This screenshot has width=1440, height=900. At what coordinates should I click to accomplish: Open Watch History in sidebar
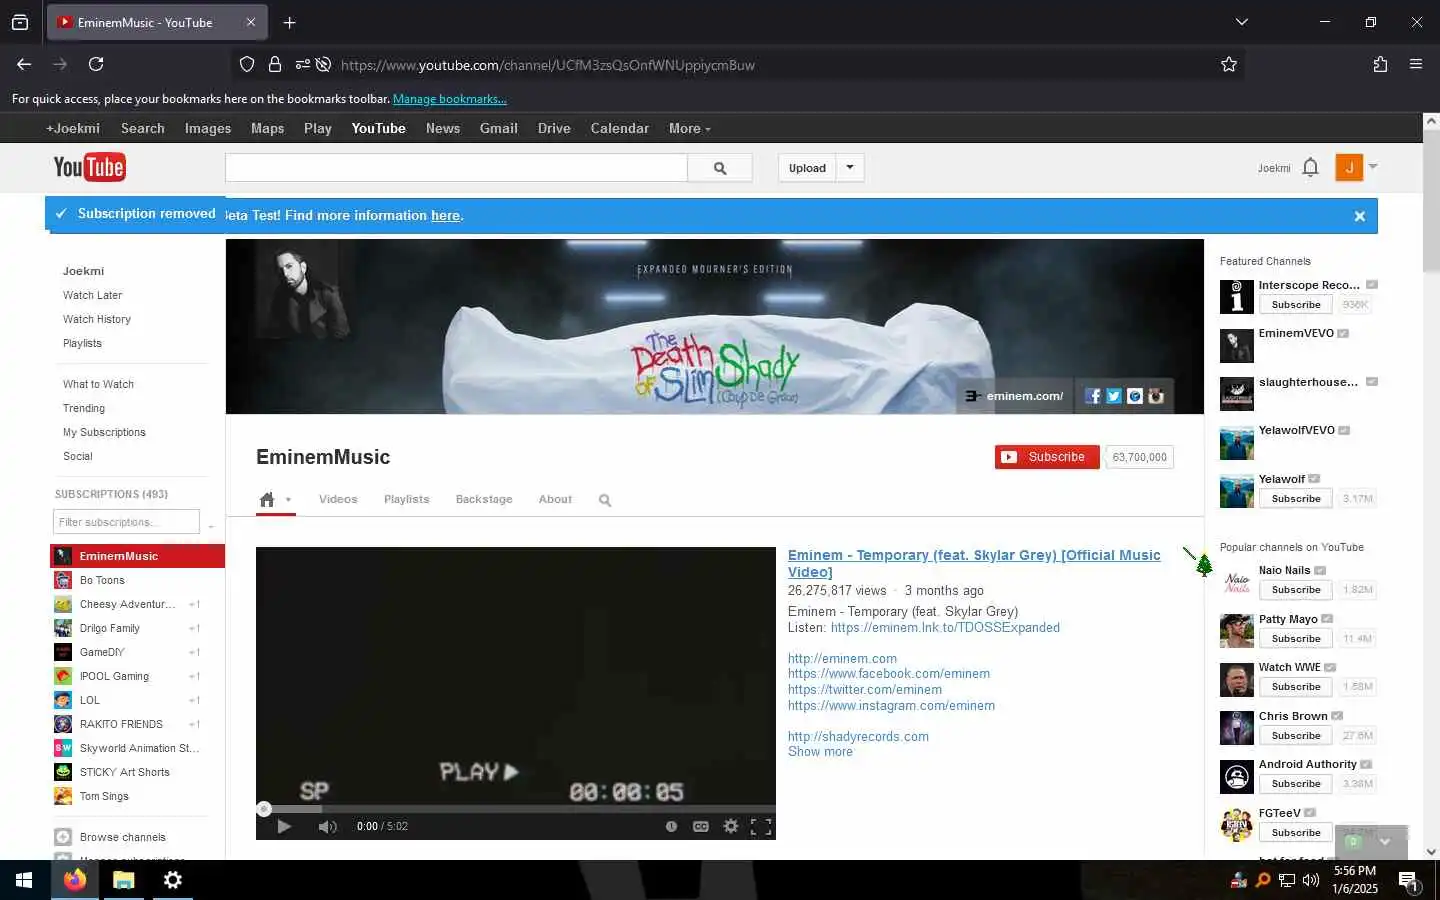click(97, 319)
